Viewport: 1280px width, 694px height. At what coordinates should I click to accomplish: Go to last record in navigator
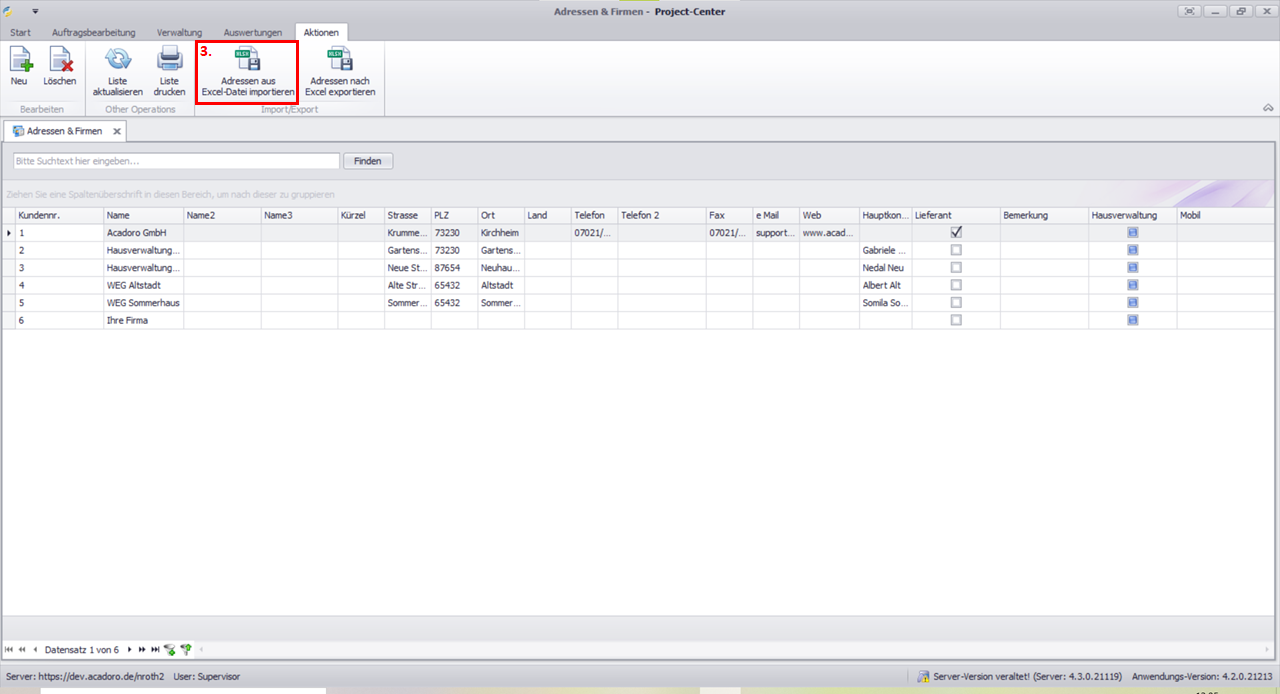[155, 650]
